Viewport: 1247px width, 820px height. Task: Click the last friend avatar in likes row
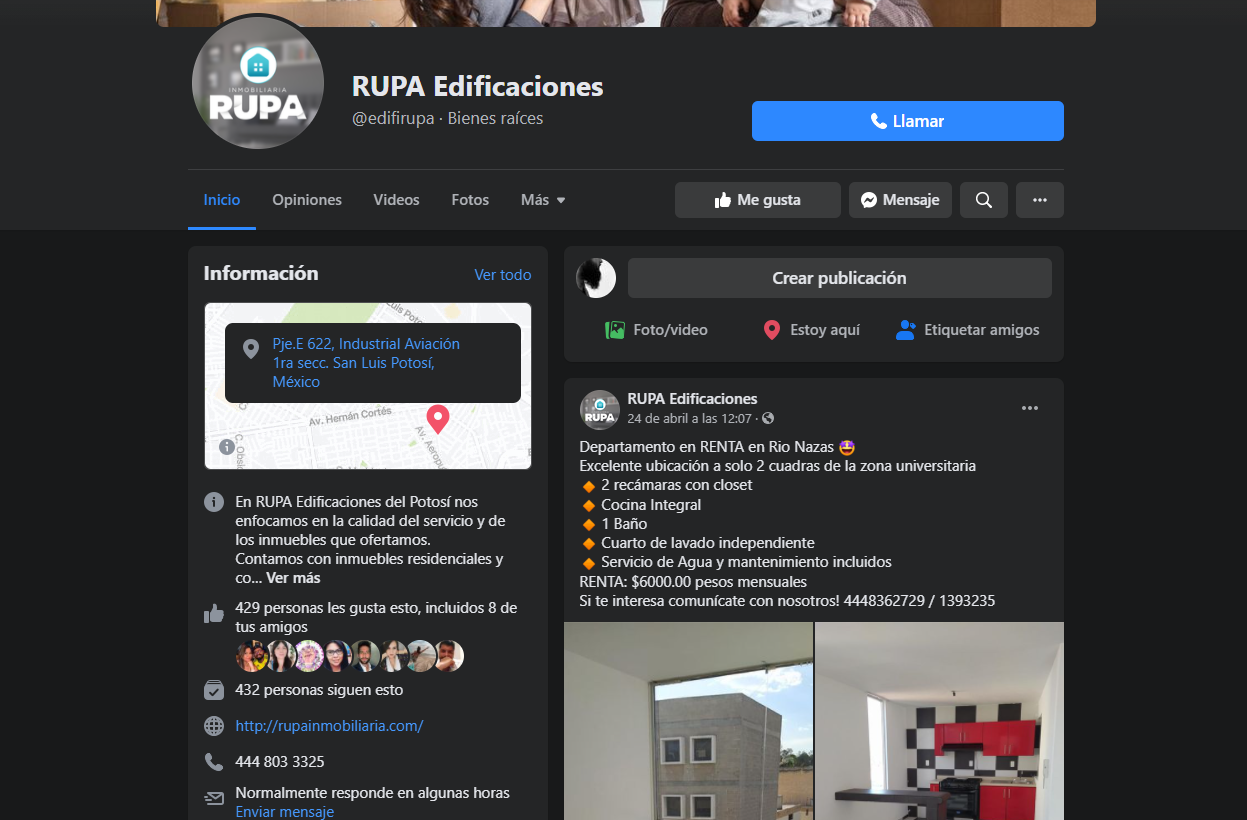pyautogui.click(x=449, y=656)
